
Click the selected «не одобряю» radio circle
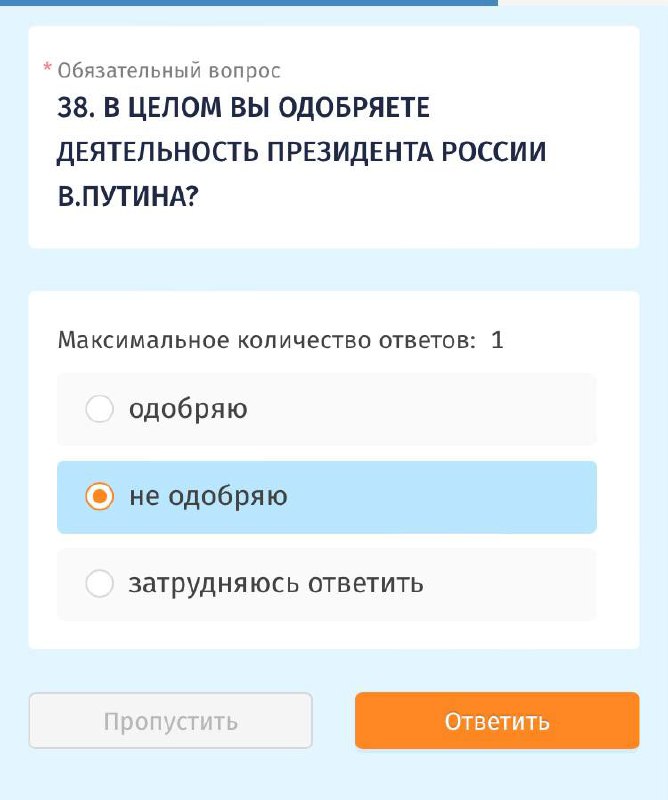pos(100,496)
